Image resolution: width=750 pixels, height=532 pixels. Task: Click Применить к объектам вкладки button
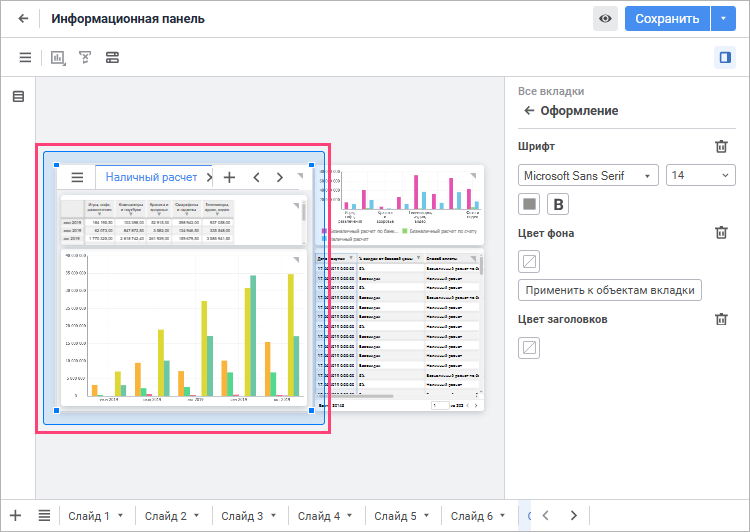[610, 290]
